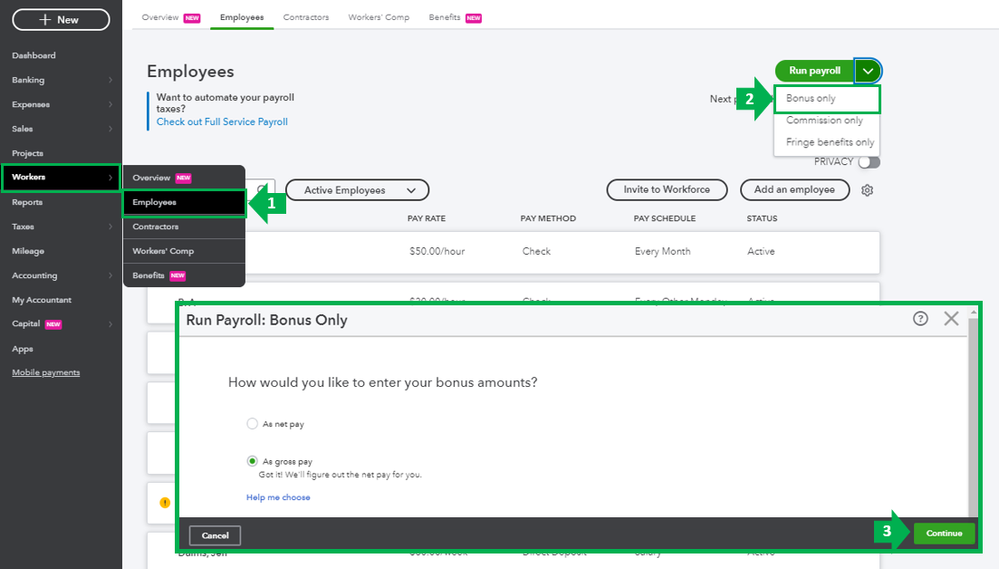This screenshot has height=569, width=999.
Task: Toggle the PRIVACY switch
Action: (x=869, y=162)
